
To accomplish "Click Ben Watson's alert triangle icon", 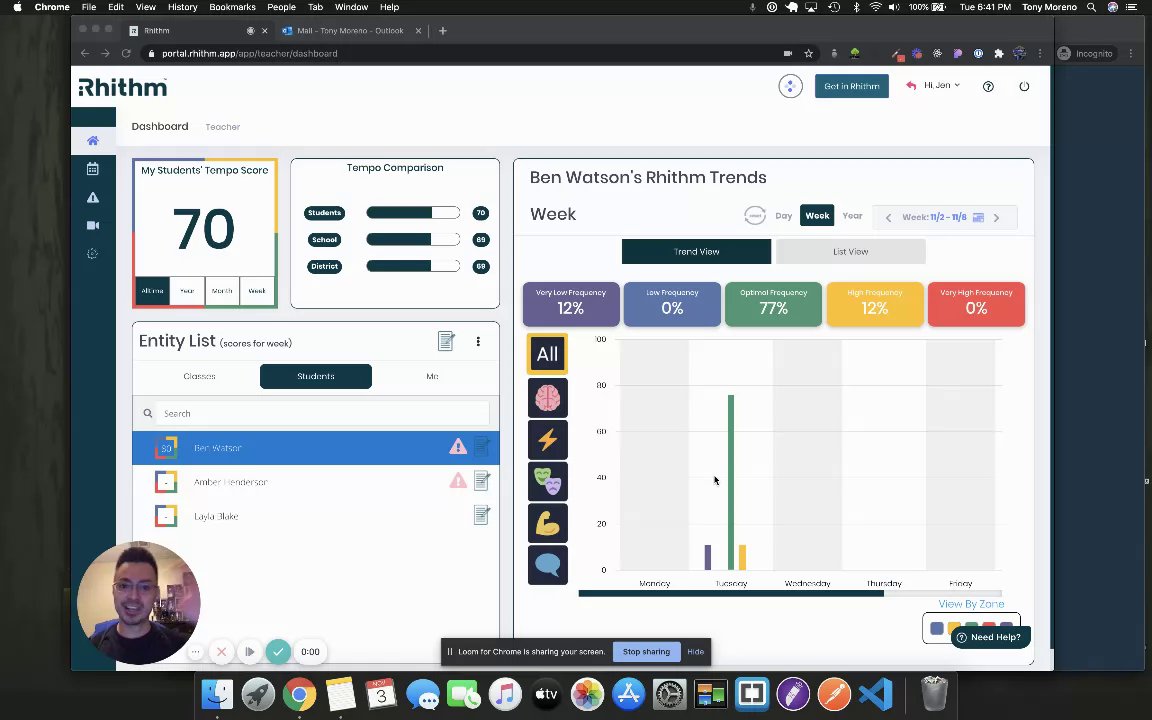I will point(458,447).
